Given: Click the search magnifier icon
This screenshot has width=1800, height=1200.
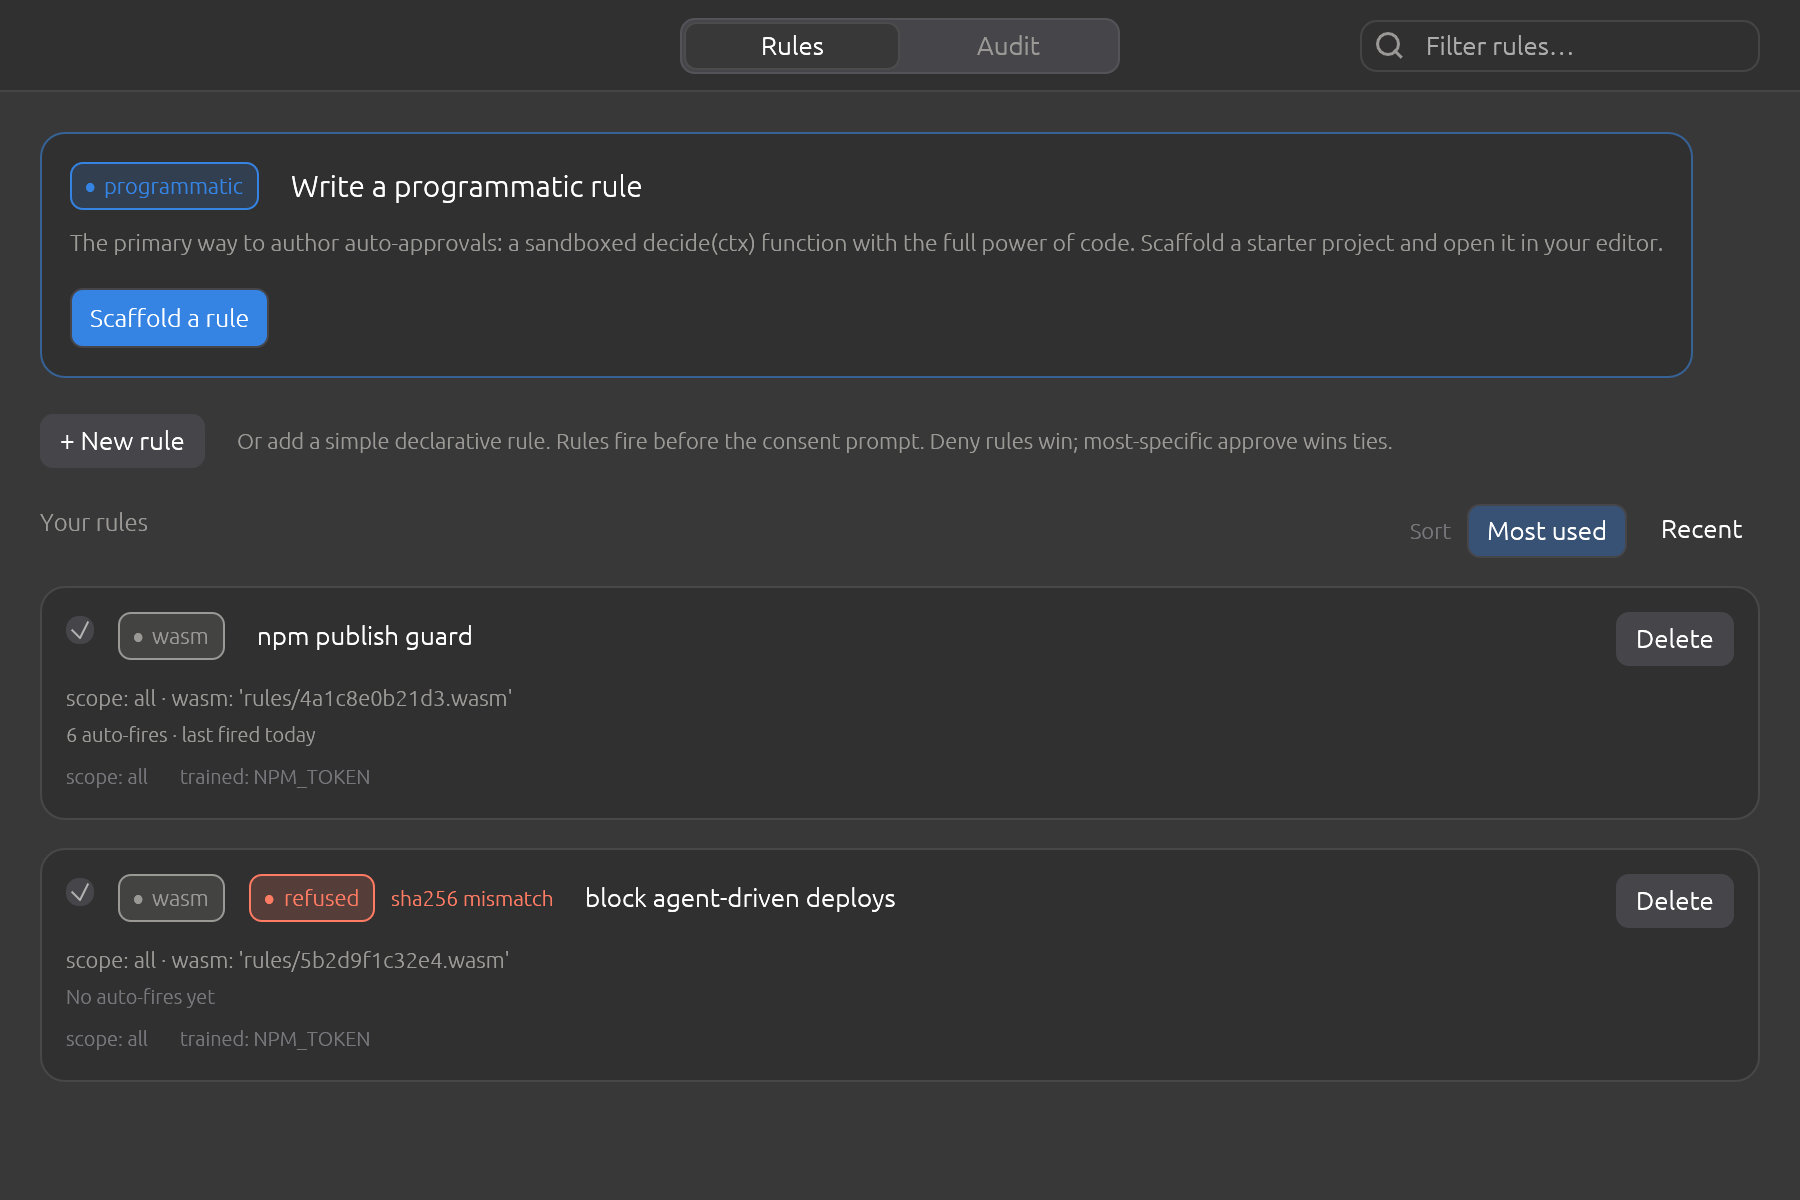Looking at the screenshot, I should [1389, 46].
